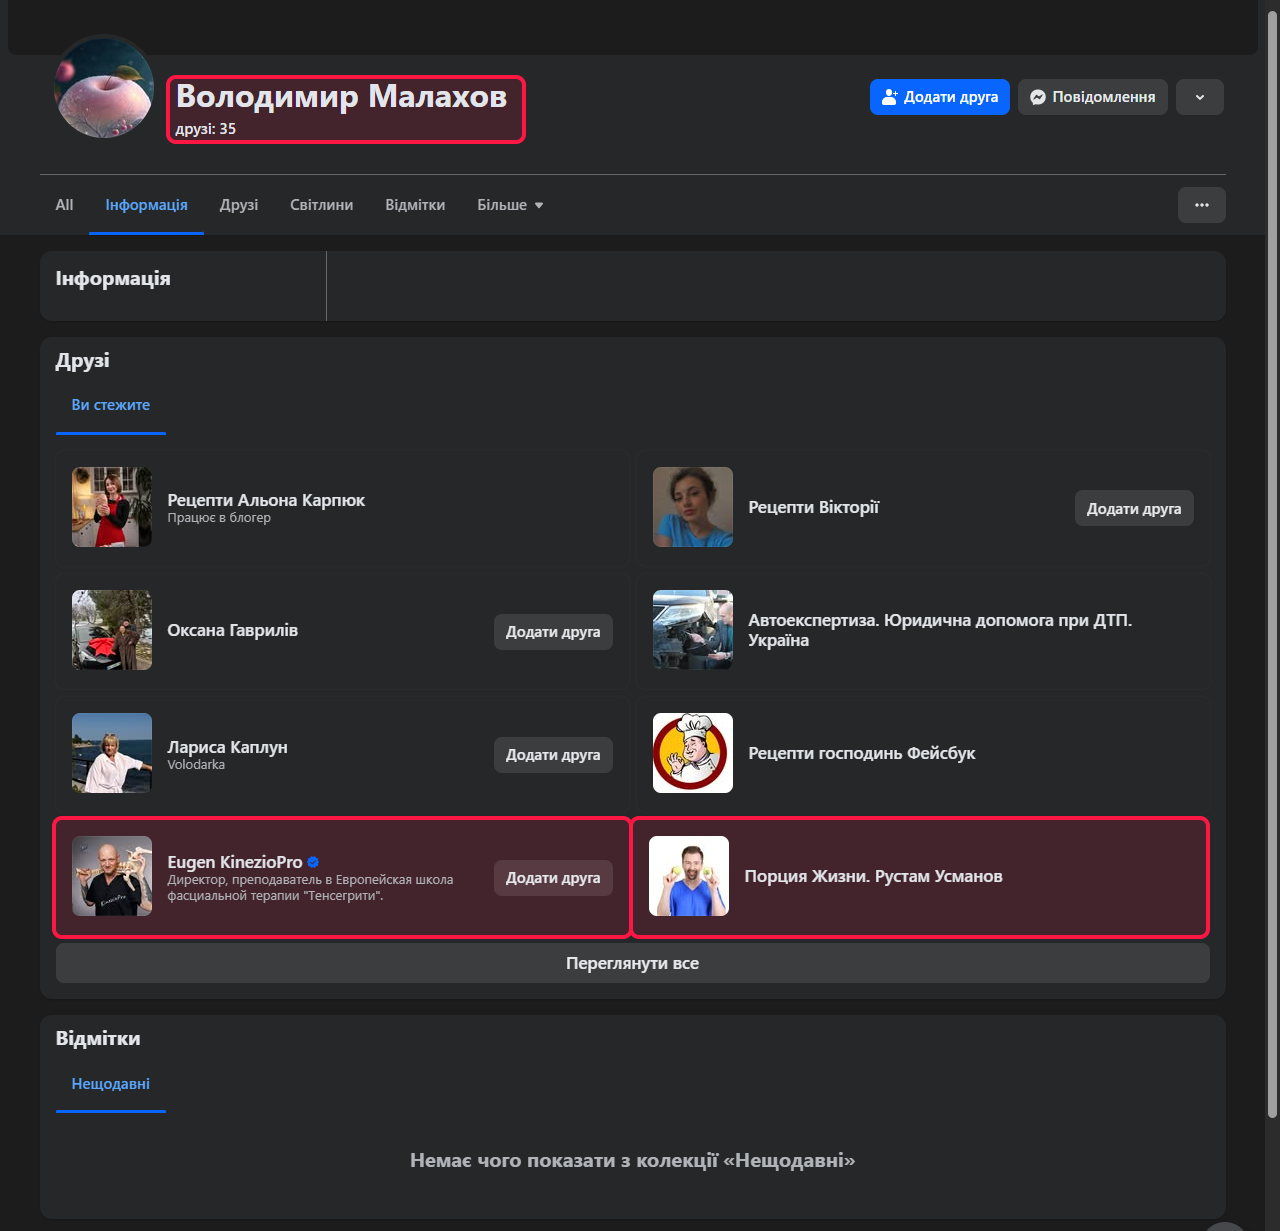1280x1231 pixels.
Task: Open Лариса Каплун avatar
Action: [x=112, y=753]
